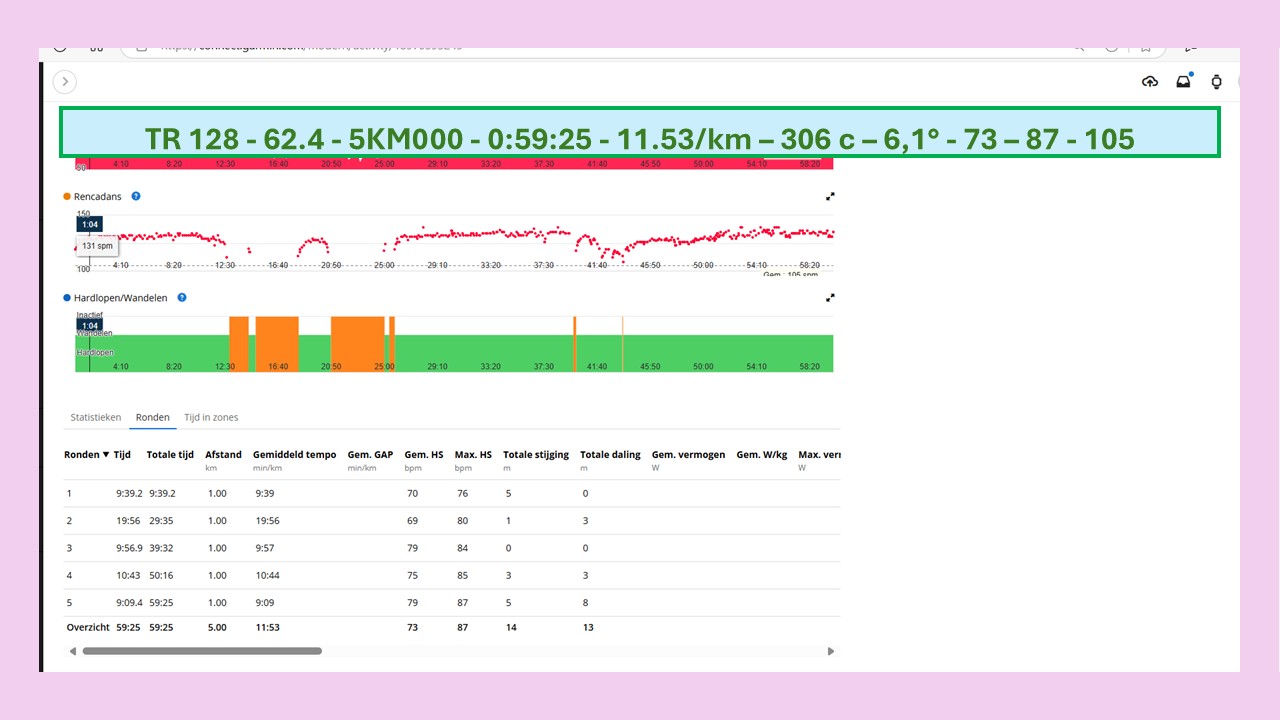The image size is (1280, 720).
Task: Click the Totale stijging column header
Action: tap(535, 454)
